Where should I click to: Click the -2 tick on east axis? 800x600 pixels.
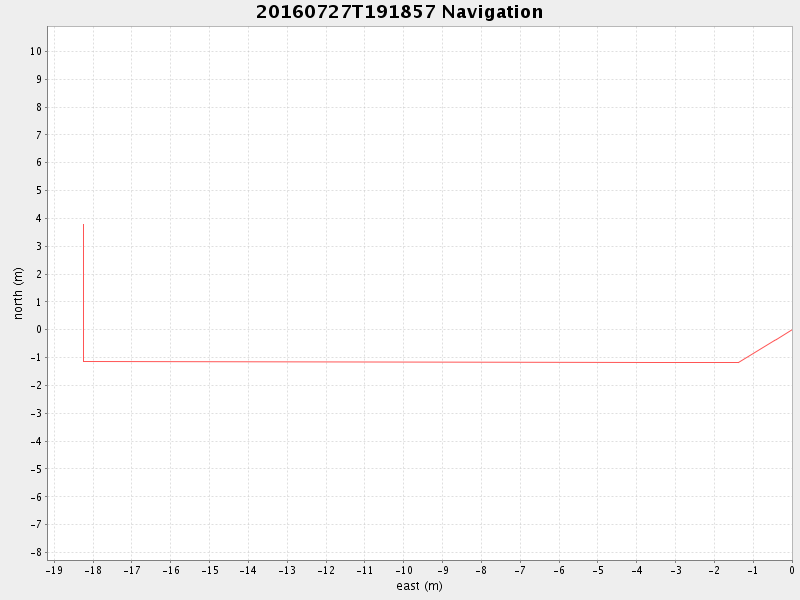[714, 571]
